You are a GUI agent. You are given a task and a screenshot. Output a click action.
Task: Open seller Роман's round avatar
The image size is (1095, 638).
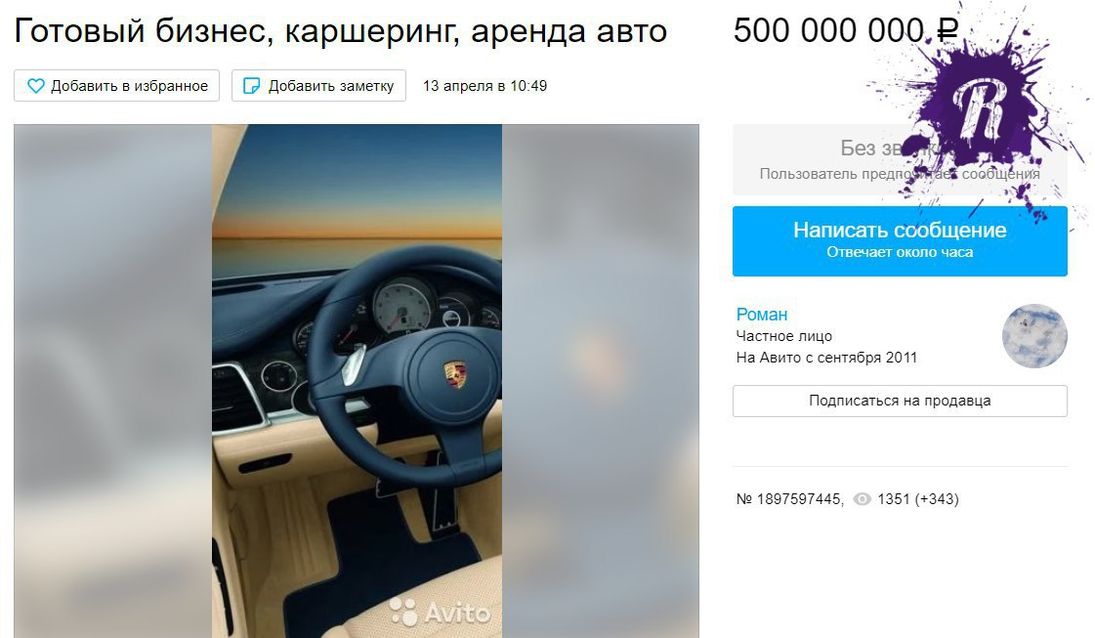[x=1034, y=336]
